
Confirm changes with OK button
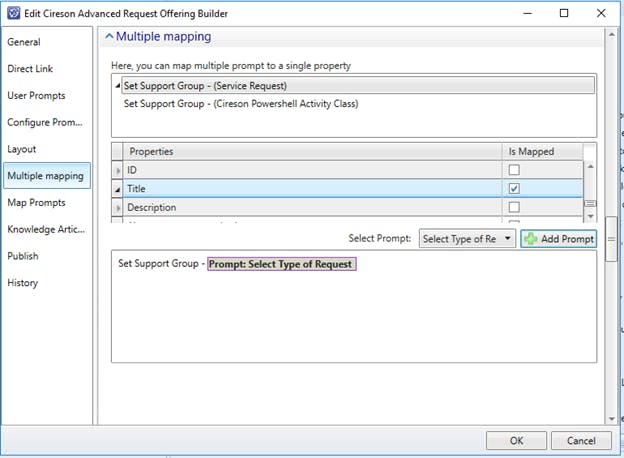(x=516, y=441)
